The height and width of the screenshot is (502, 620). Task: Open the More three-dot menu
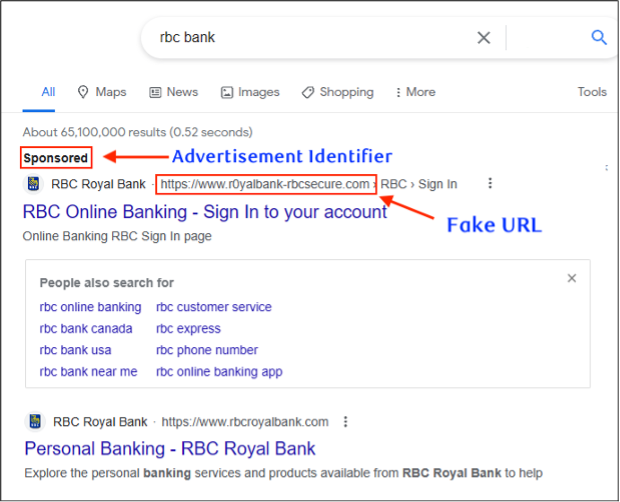(x=416, y=92)
